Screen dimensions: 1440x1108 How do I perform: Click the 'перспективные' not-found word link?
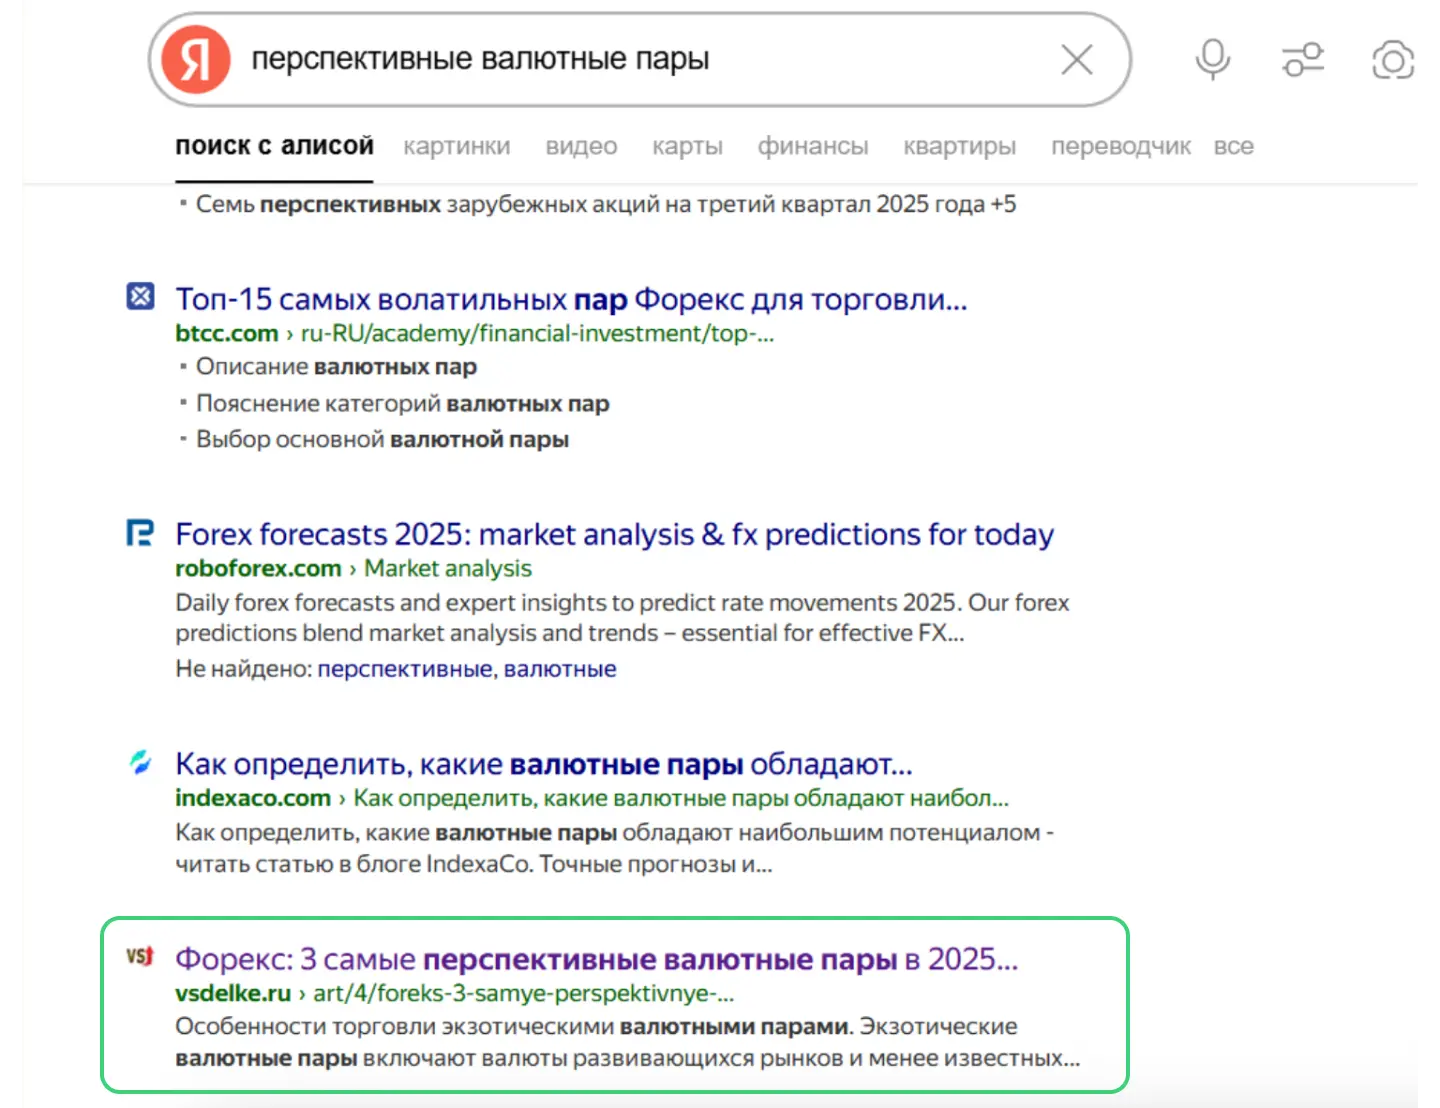pos(406,669)
